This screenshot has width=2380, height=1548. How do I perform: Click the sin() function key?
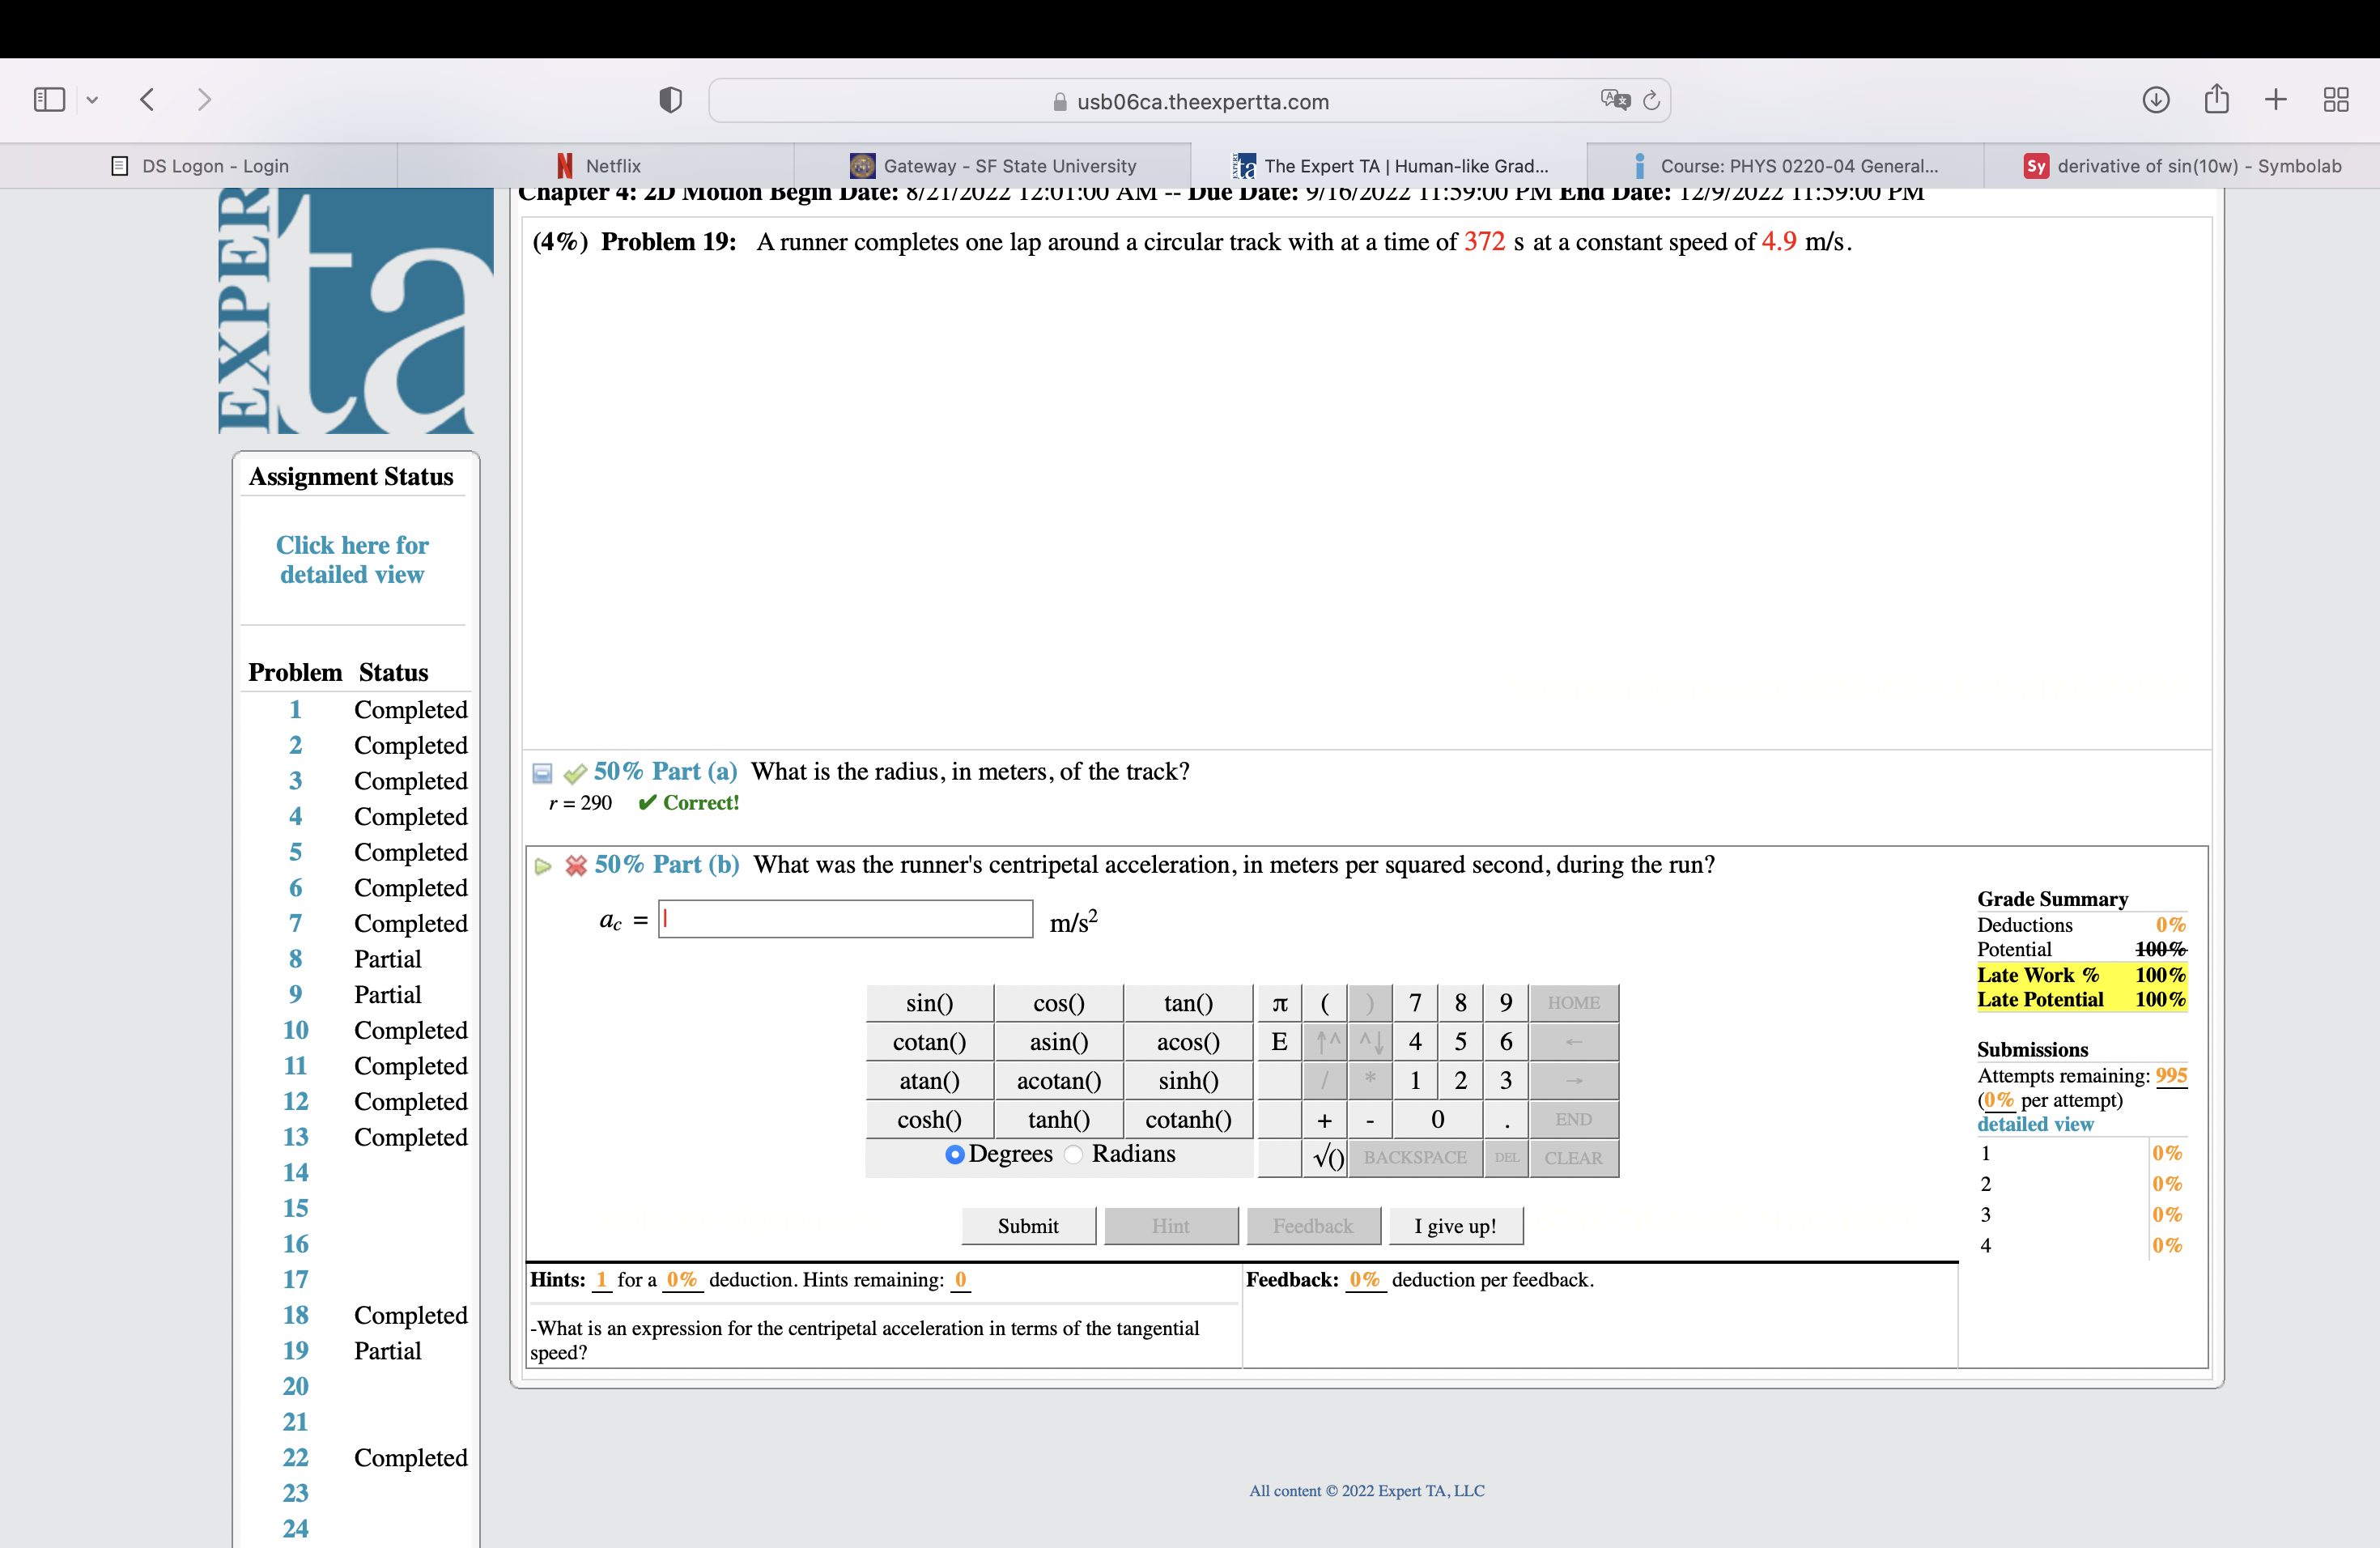click(x=928, y=1002)
